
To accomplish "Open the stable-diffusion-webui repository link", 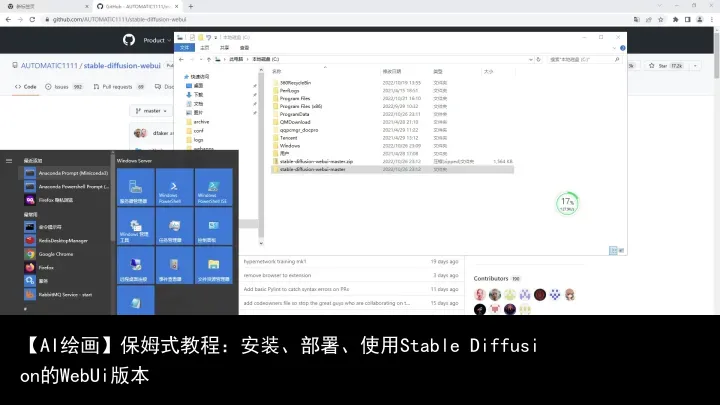I will (122, 65).
